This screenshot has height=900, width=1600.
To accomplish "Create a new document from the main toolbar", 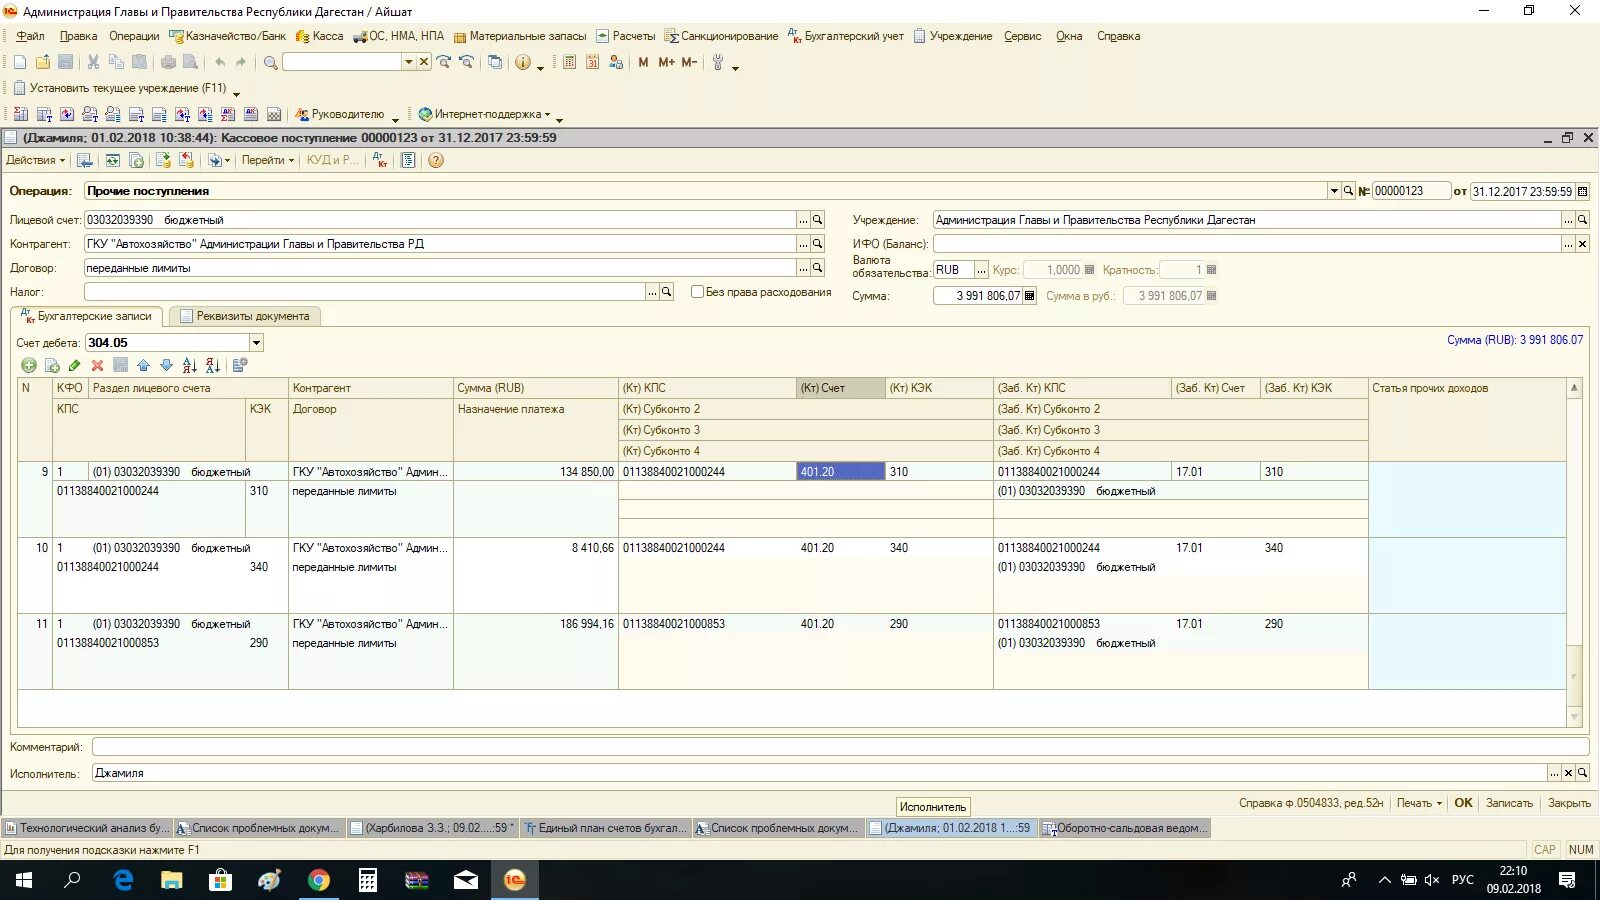I will pos(20,62).
